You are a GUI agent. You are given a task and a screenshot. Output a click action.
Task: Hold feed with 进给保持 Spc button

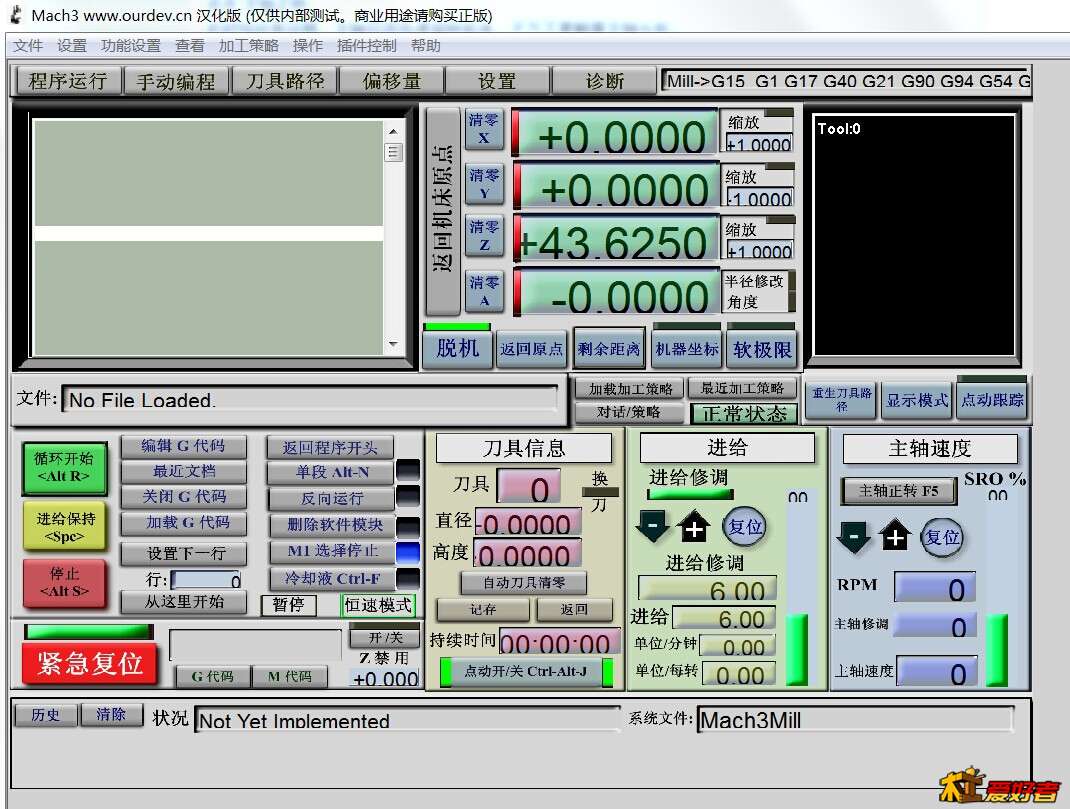65,526
